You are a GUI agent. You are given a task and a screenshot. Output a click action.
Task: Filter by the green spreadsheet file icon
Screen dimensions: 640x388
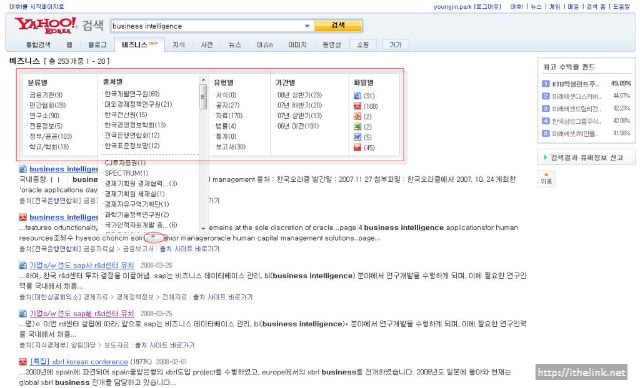click(x=358, y=126)
